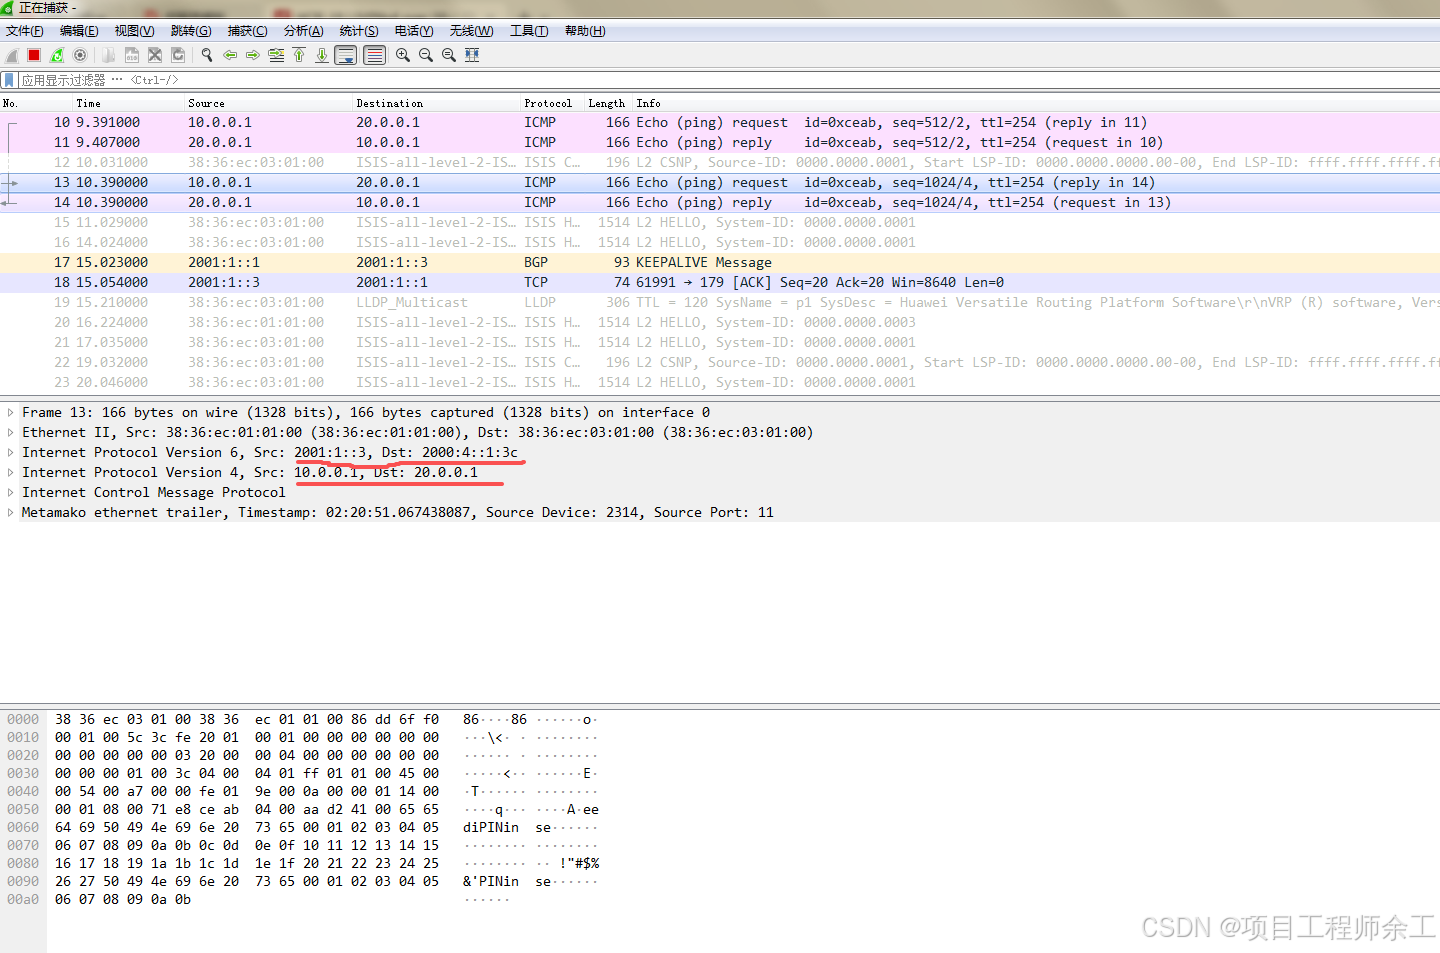1440x953 pixels.
Task: Expand the Metamako ethernet trailer row
Action: point(10,512)
